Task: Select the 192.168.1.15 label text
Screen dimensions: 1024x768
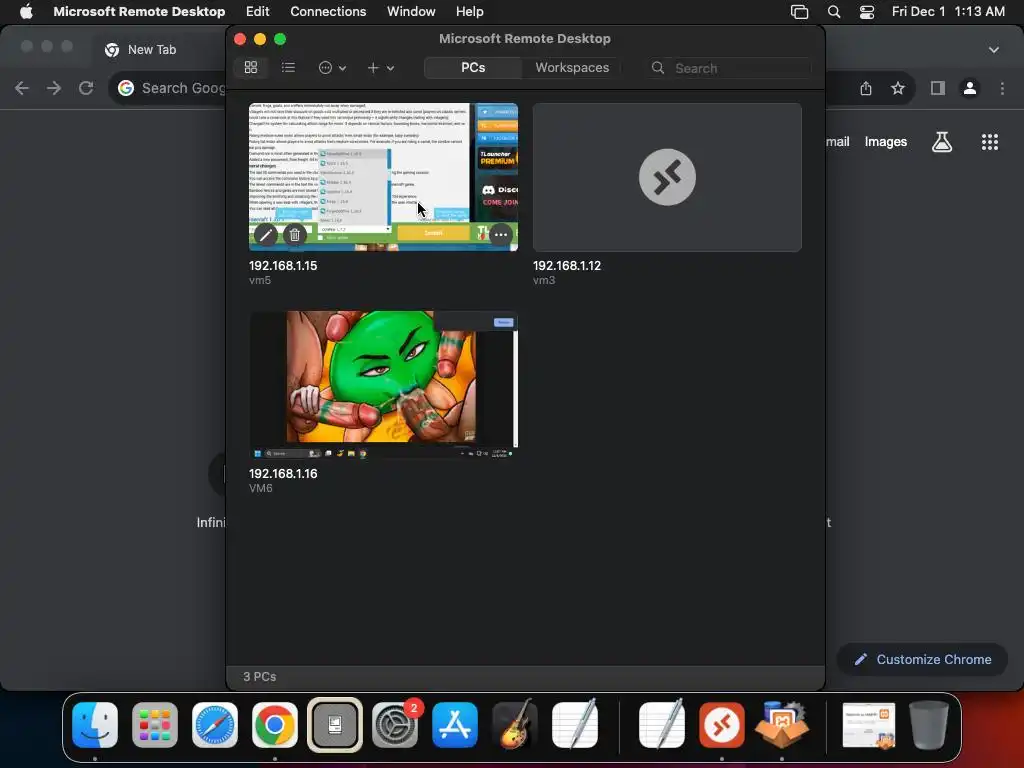Action: click(283, 266)
